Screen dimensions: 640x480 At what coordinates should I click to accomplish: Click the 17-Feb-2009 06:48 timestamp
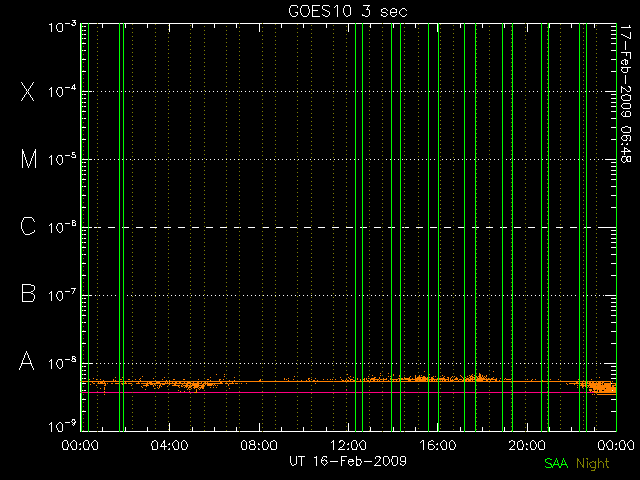(x=625, y=93)
